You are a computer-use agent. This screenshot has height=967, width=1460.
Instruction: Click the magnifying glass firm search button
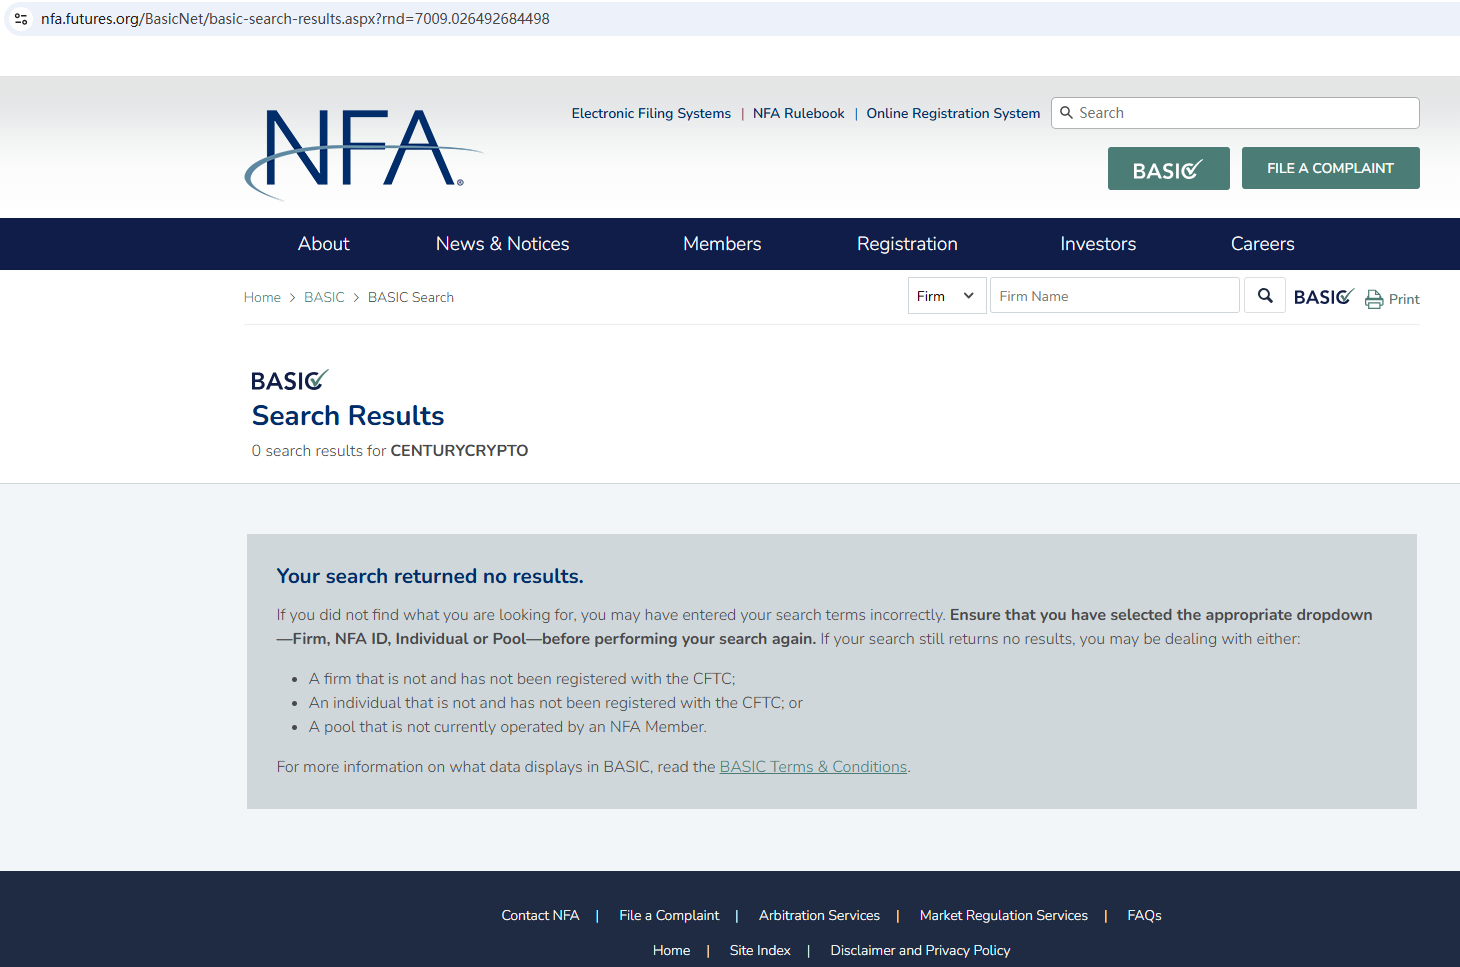point(1264,296)
